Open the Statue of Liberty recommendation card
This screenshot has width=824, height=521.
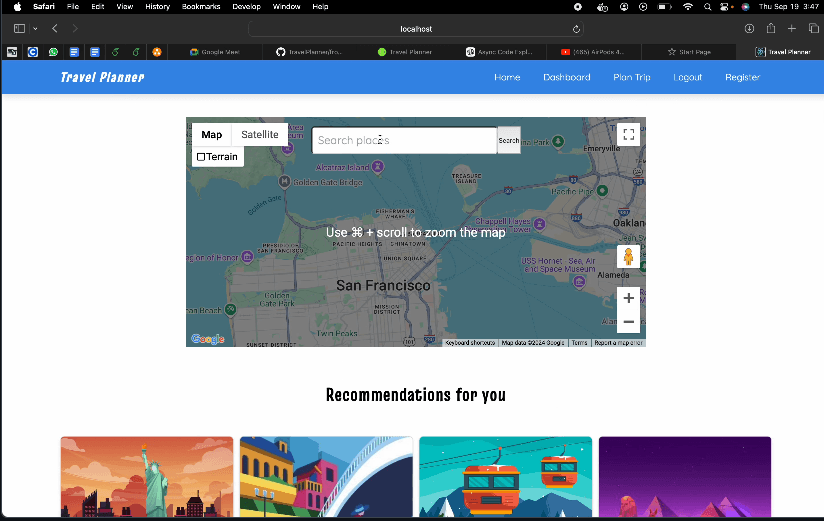pos(147,476)
